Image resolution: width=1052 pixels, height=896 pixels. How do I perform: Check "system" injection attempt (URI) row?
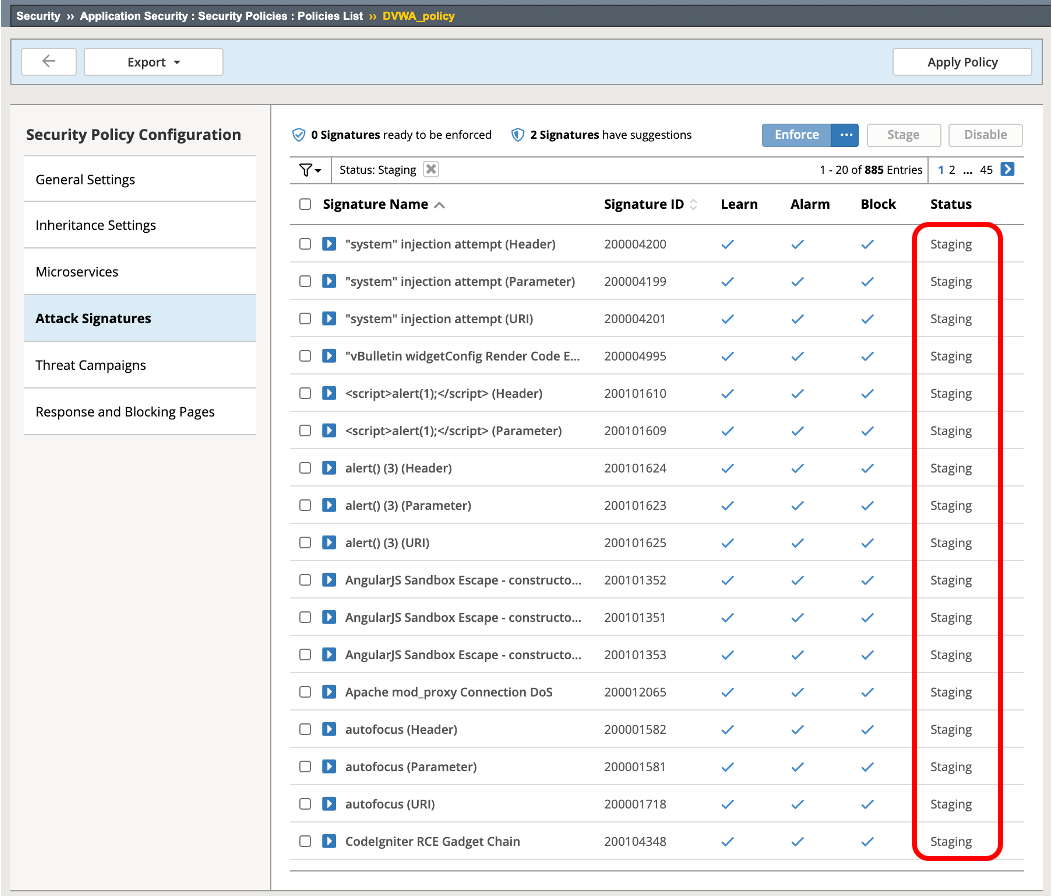tap(305, 318)
